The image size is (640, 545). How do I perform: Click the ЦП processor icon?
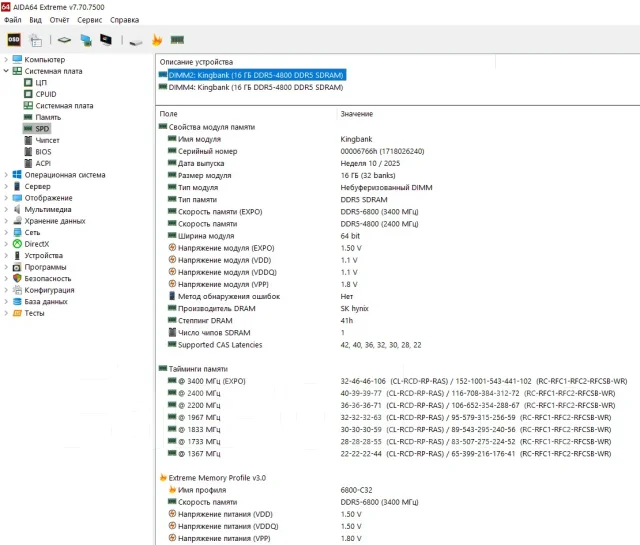pyautogui.click(x=28, y=82)
